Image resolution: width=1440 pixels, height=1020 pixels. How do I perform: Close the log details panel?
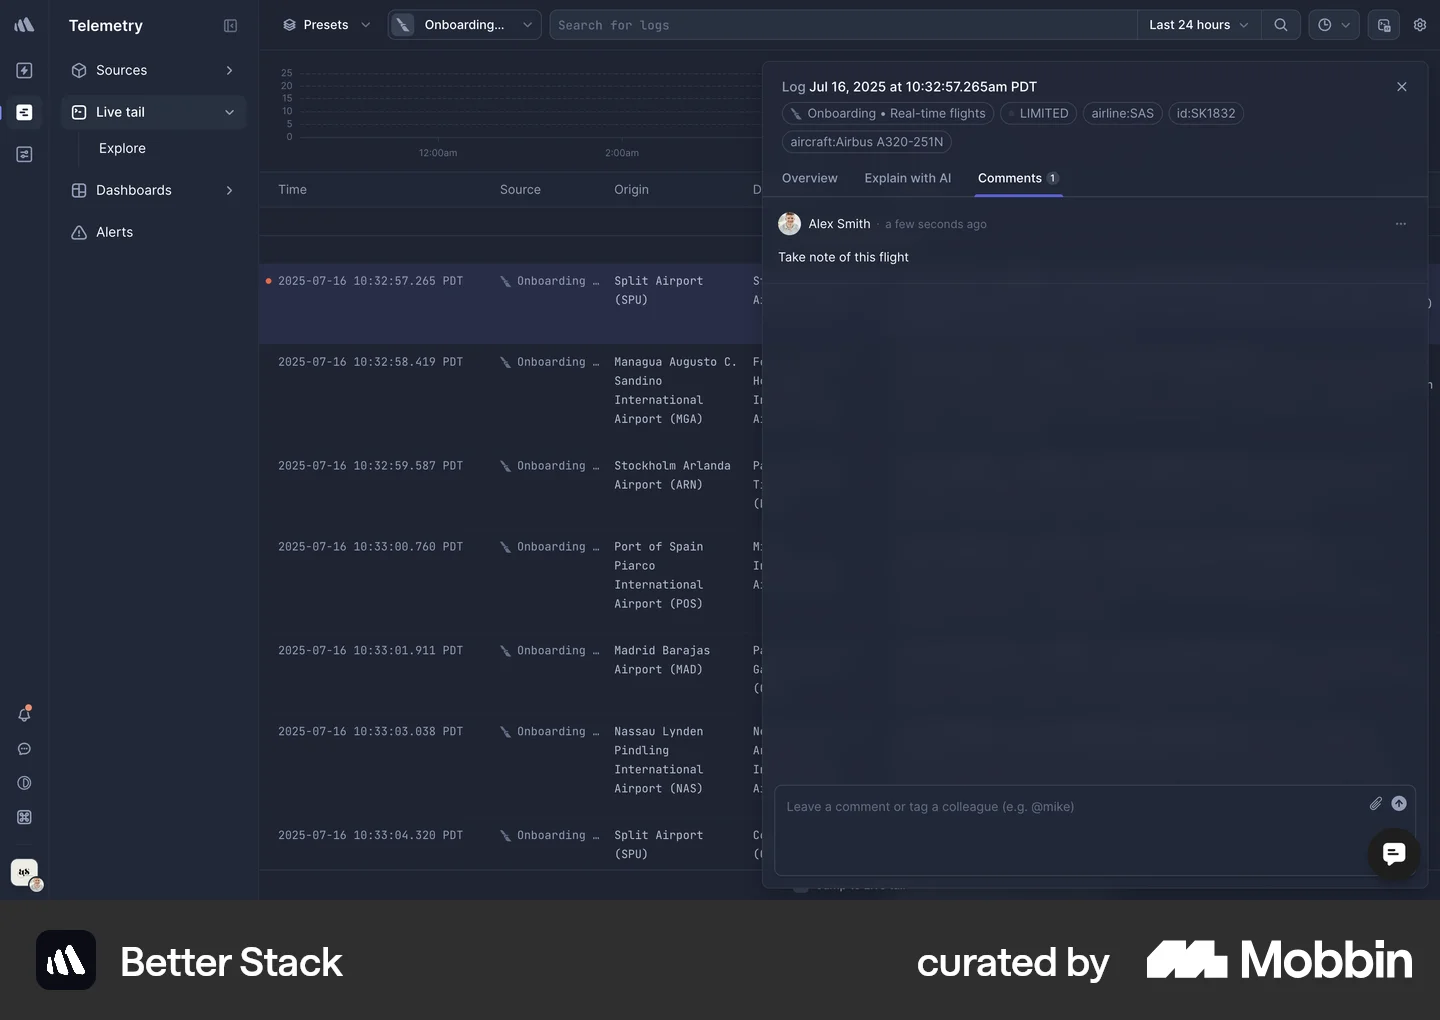coord(1401,87)
